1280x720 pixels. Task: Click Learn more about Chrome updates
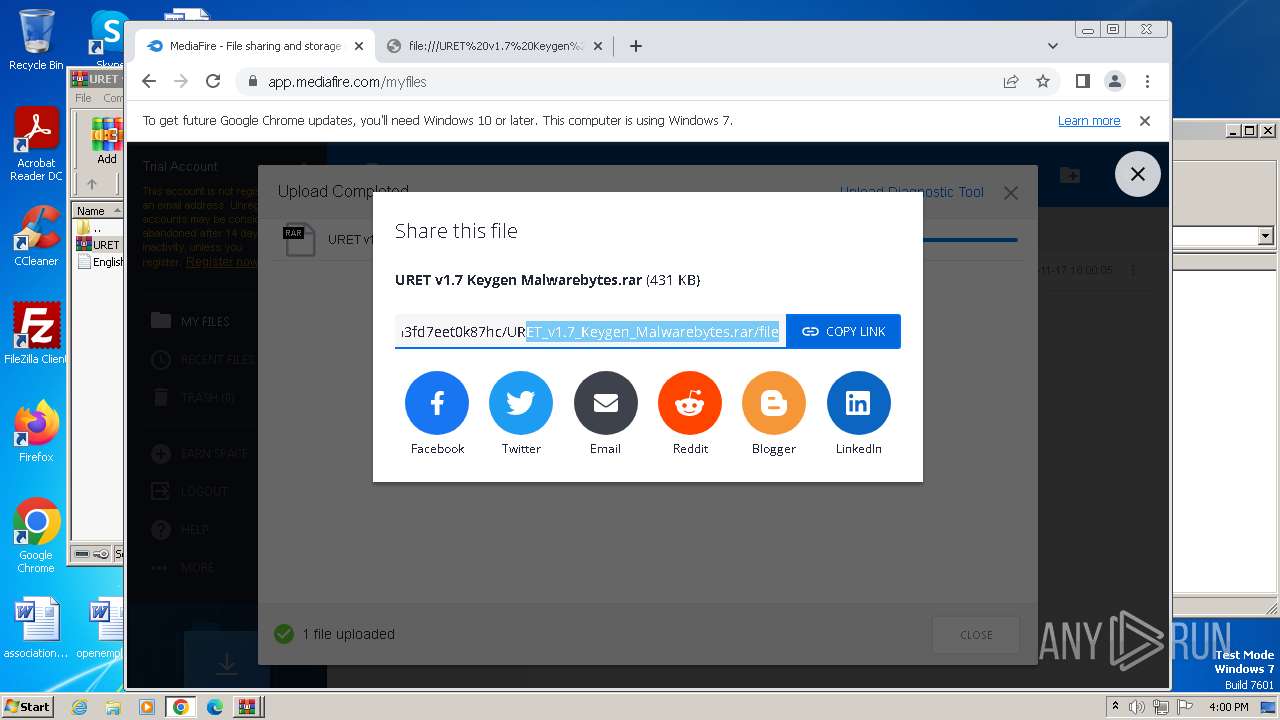1089,121
